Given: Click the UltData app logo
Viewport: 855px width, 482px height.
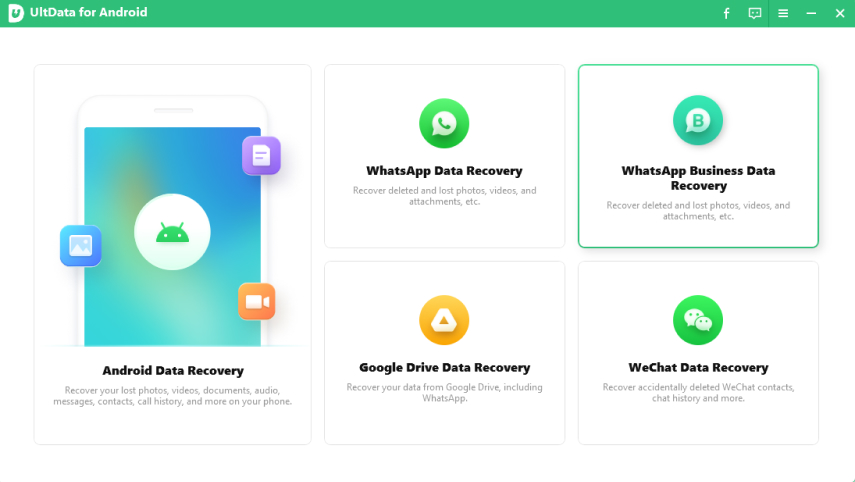Looking at the screenshot, I should click(16, 13).
